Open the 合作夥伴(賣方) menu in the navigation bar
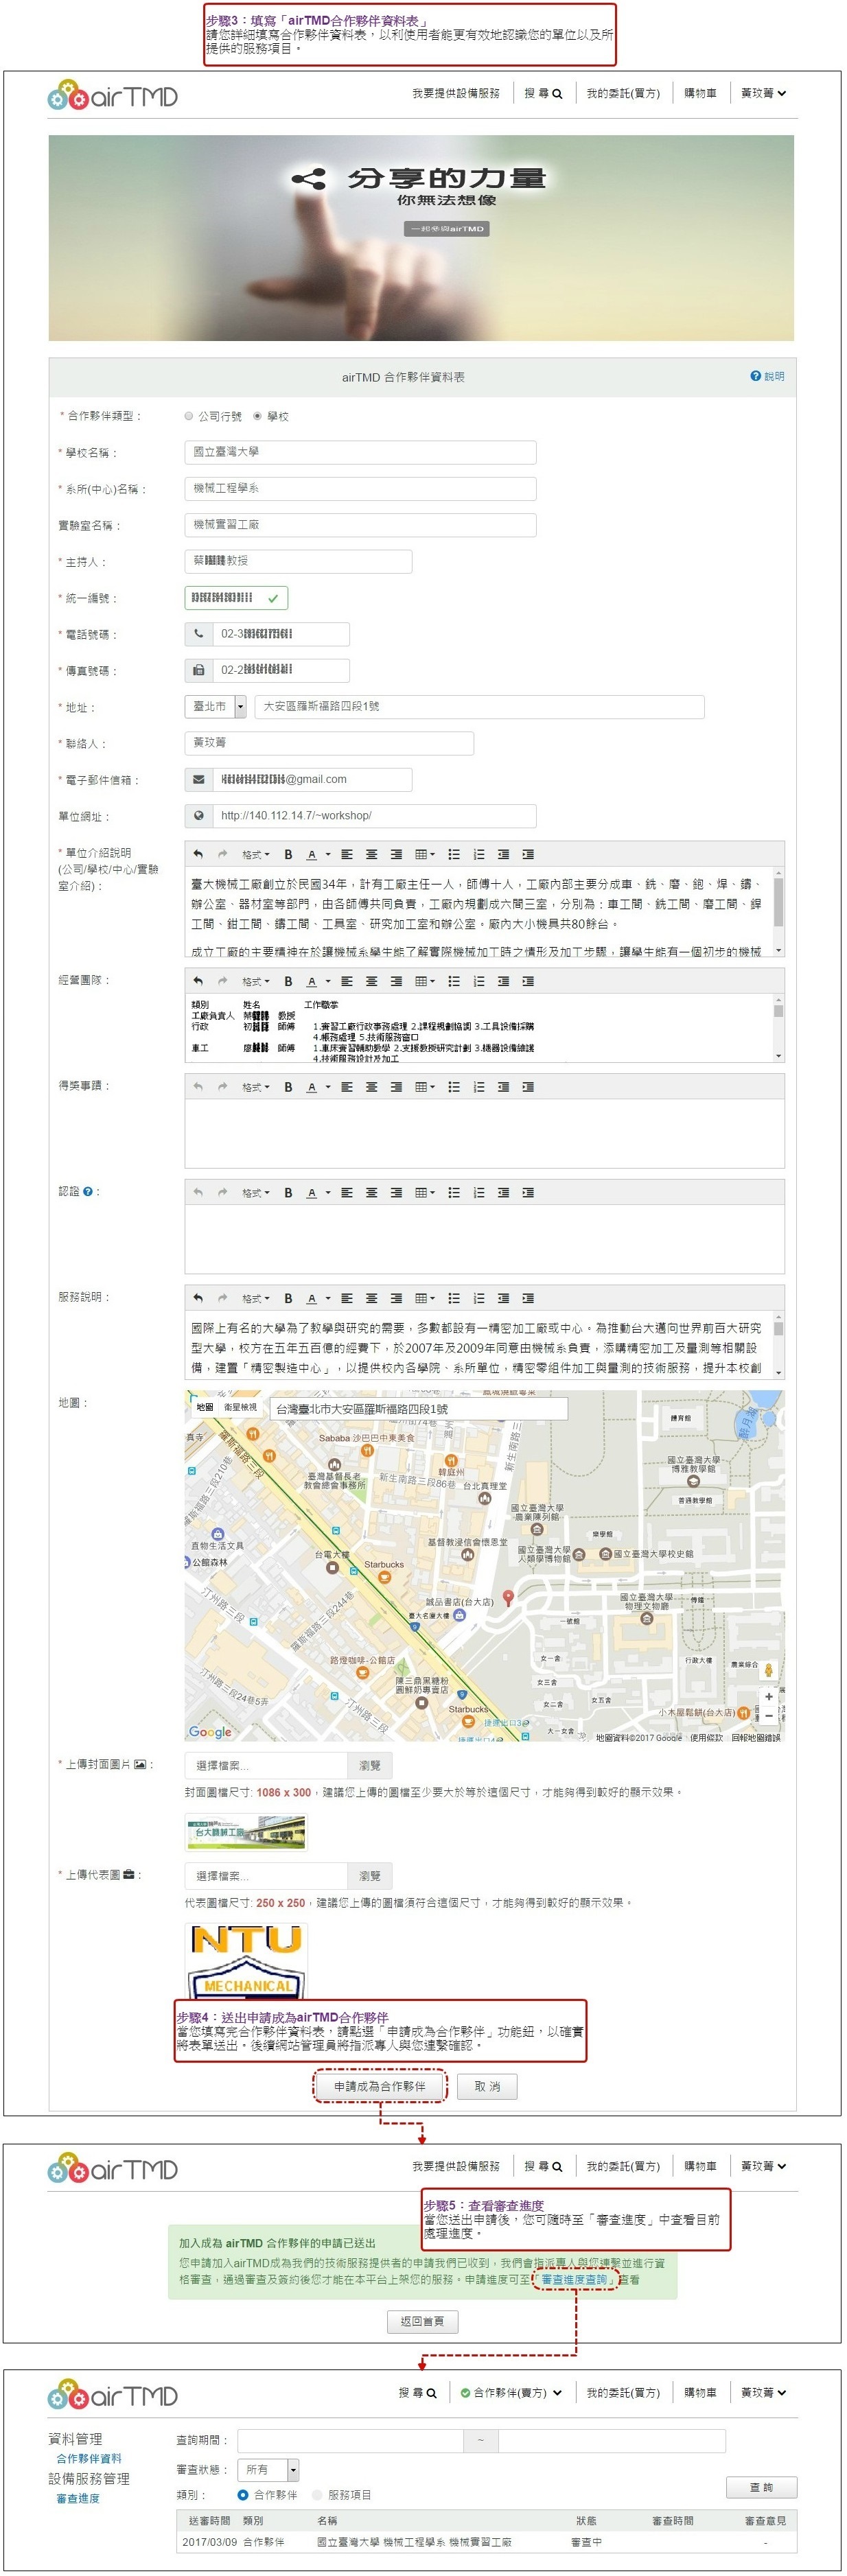Screen dimensions: 847x2576 tap(511, 2393)
